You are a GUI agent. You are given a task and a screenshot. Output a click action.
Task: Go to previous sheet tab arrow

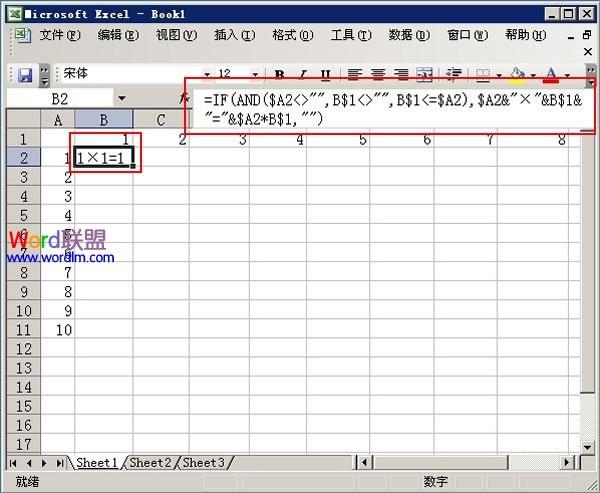coord(29,463)
